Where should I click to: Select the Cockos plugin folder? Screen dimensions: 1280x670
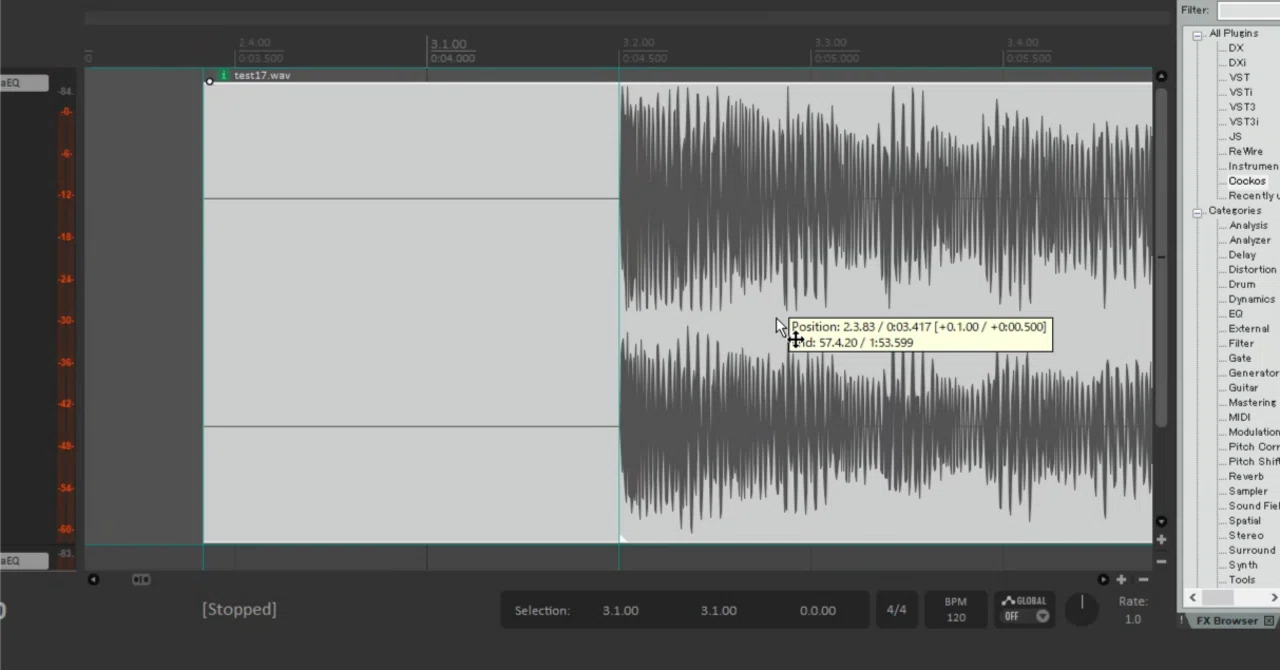tap(1247, 181)
